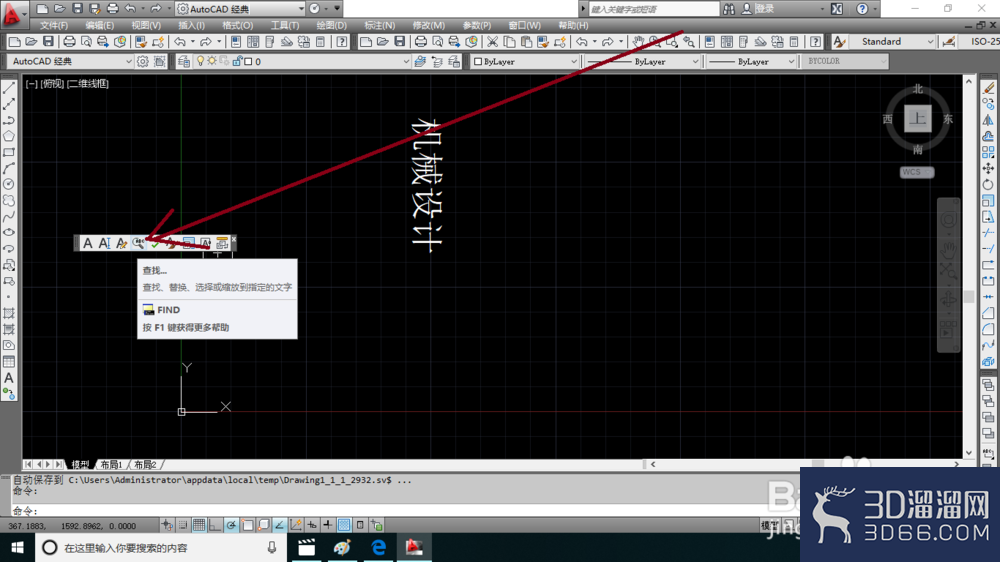Click vertical scrollbar down arrow
Image resolution: width=1000 pixels, height=562 pixels.
point(969,453)
